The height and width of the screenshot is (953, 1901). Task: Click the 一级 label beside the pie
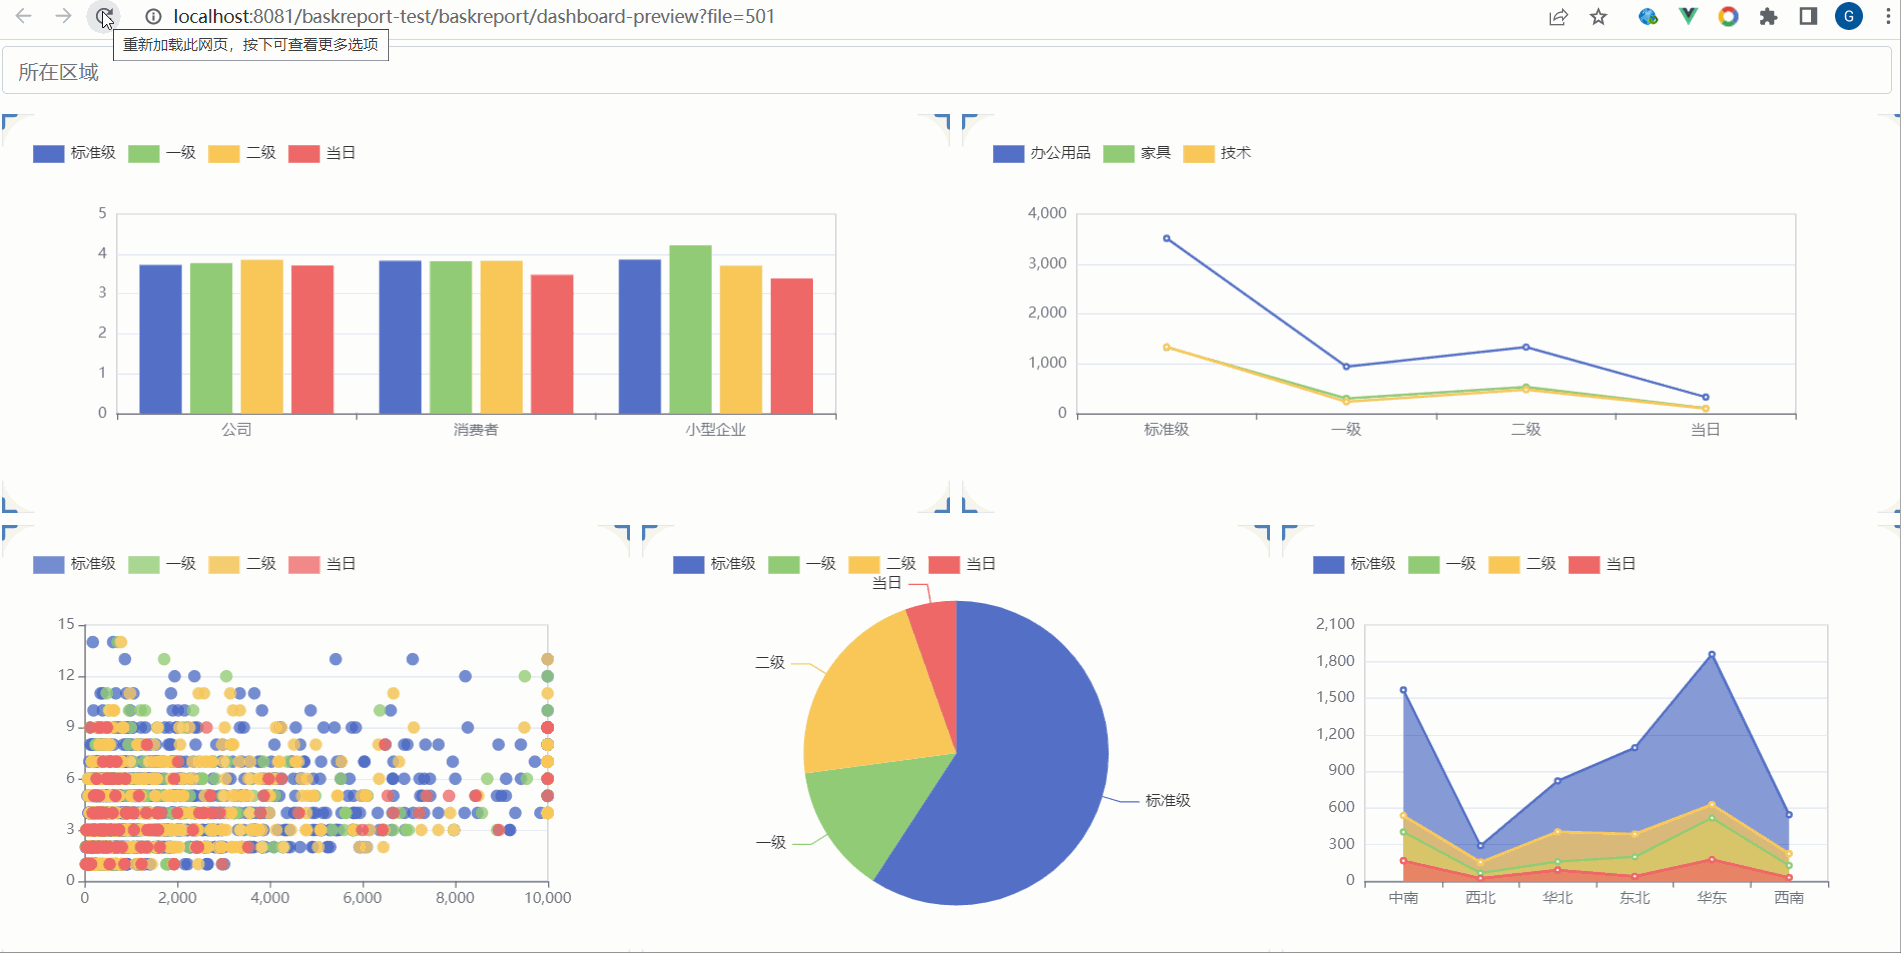tap(771, 843)
